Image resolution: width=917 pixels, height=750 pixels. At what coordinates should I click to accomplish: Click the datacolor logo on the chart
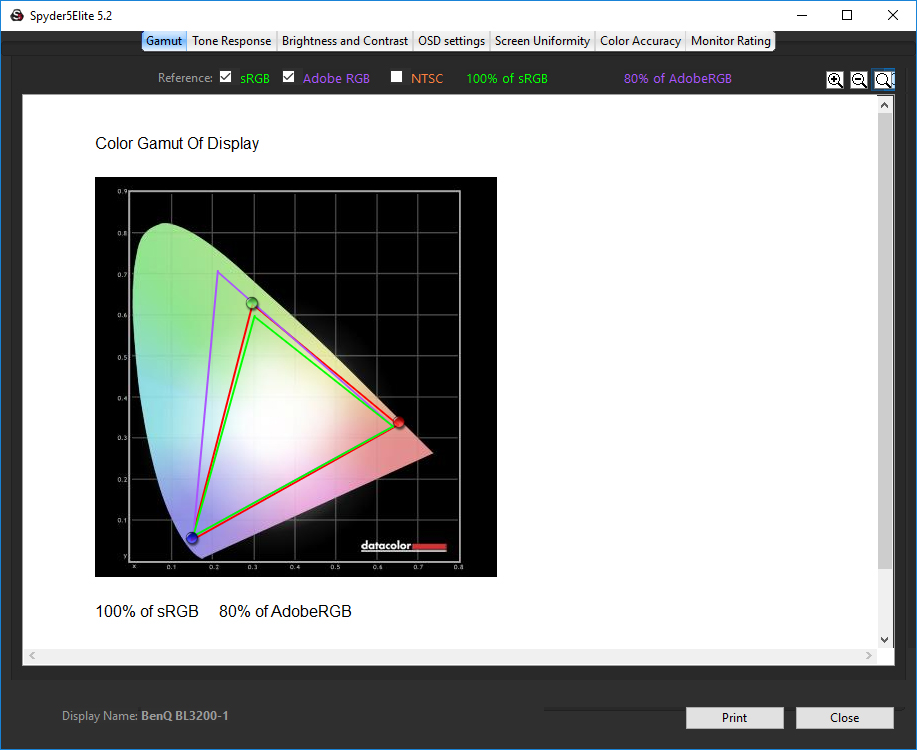tap(403, 546)
